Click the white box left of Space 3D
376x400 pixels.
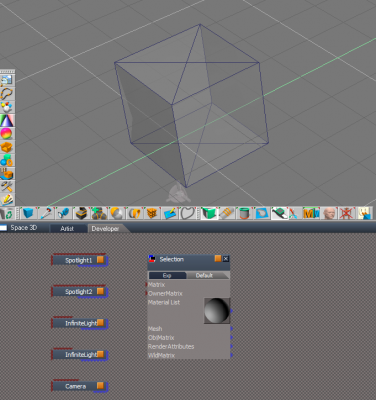point(3,228)
